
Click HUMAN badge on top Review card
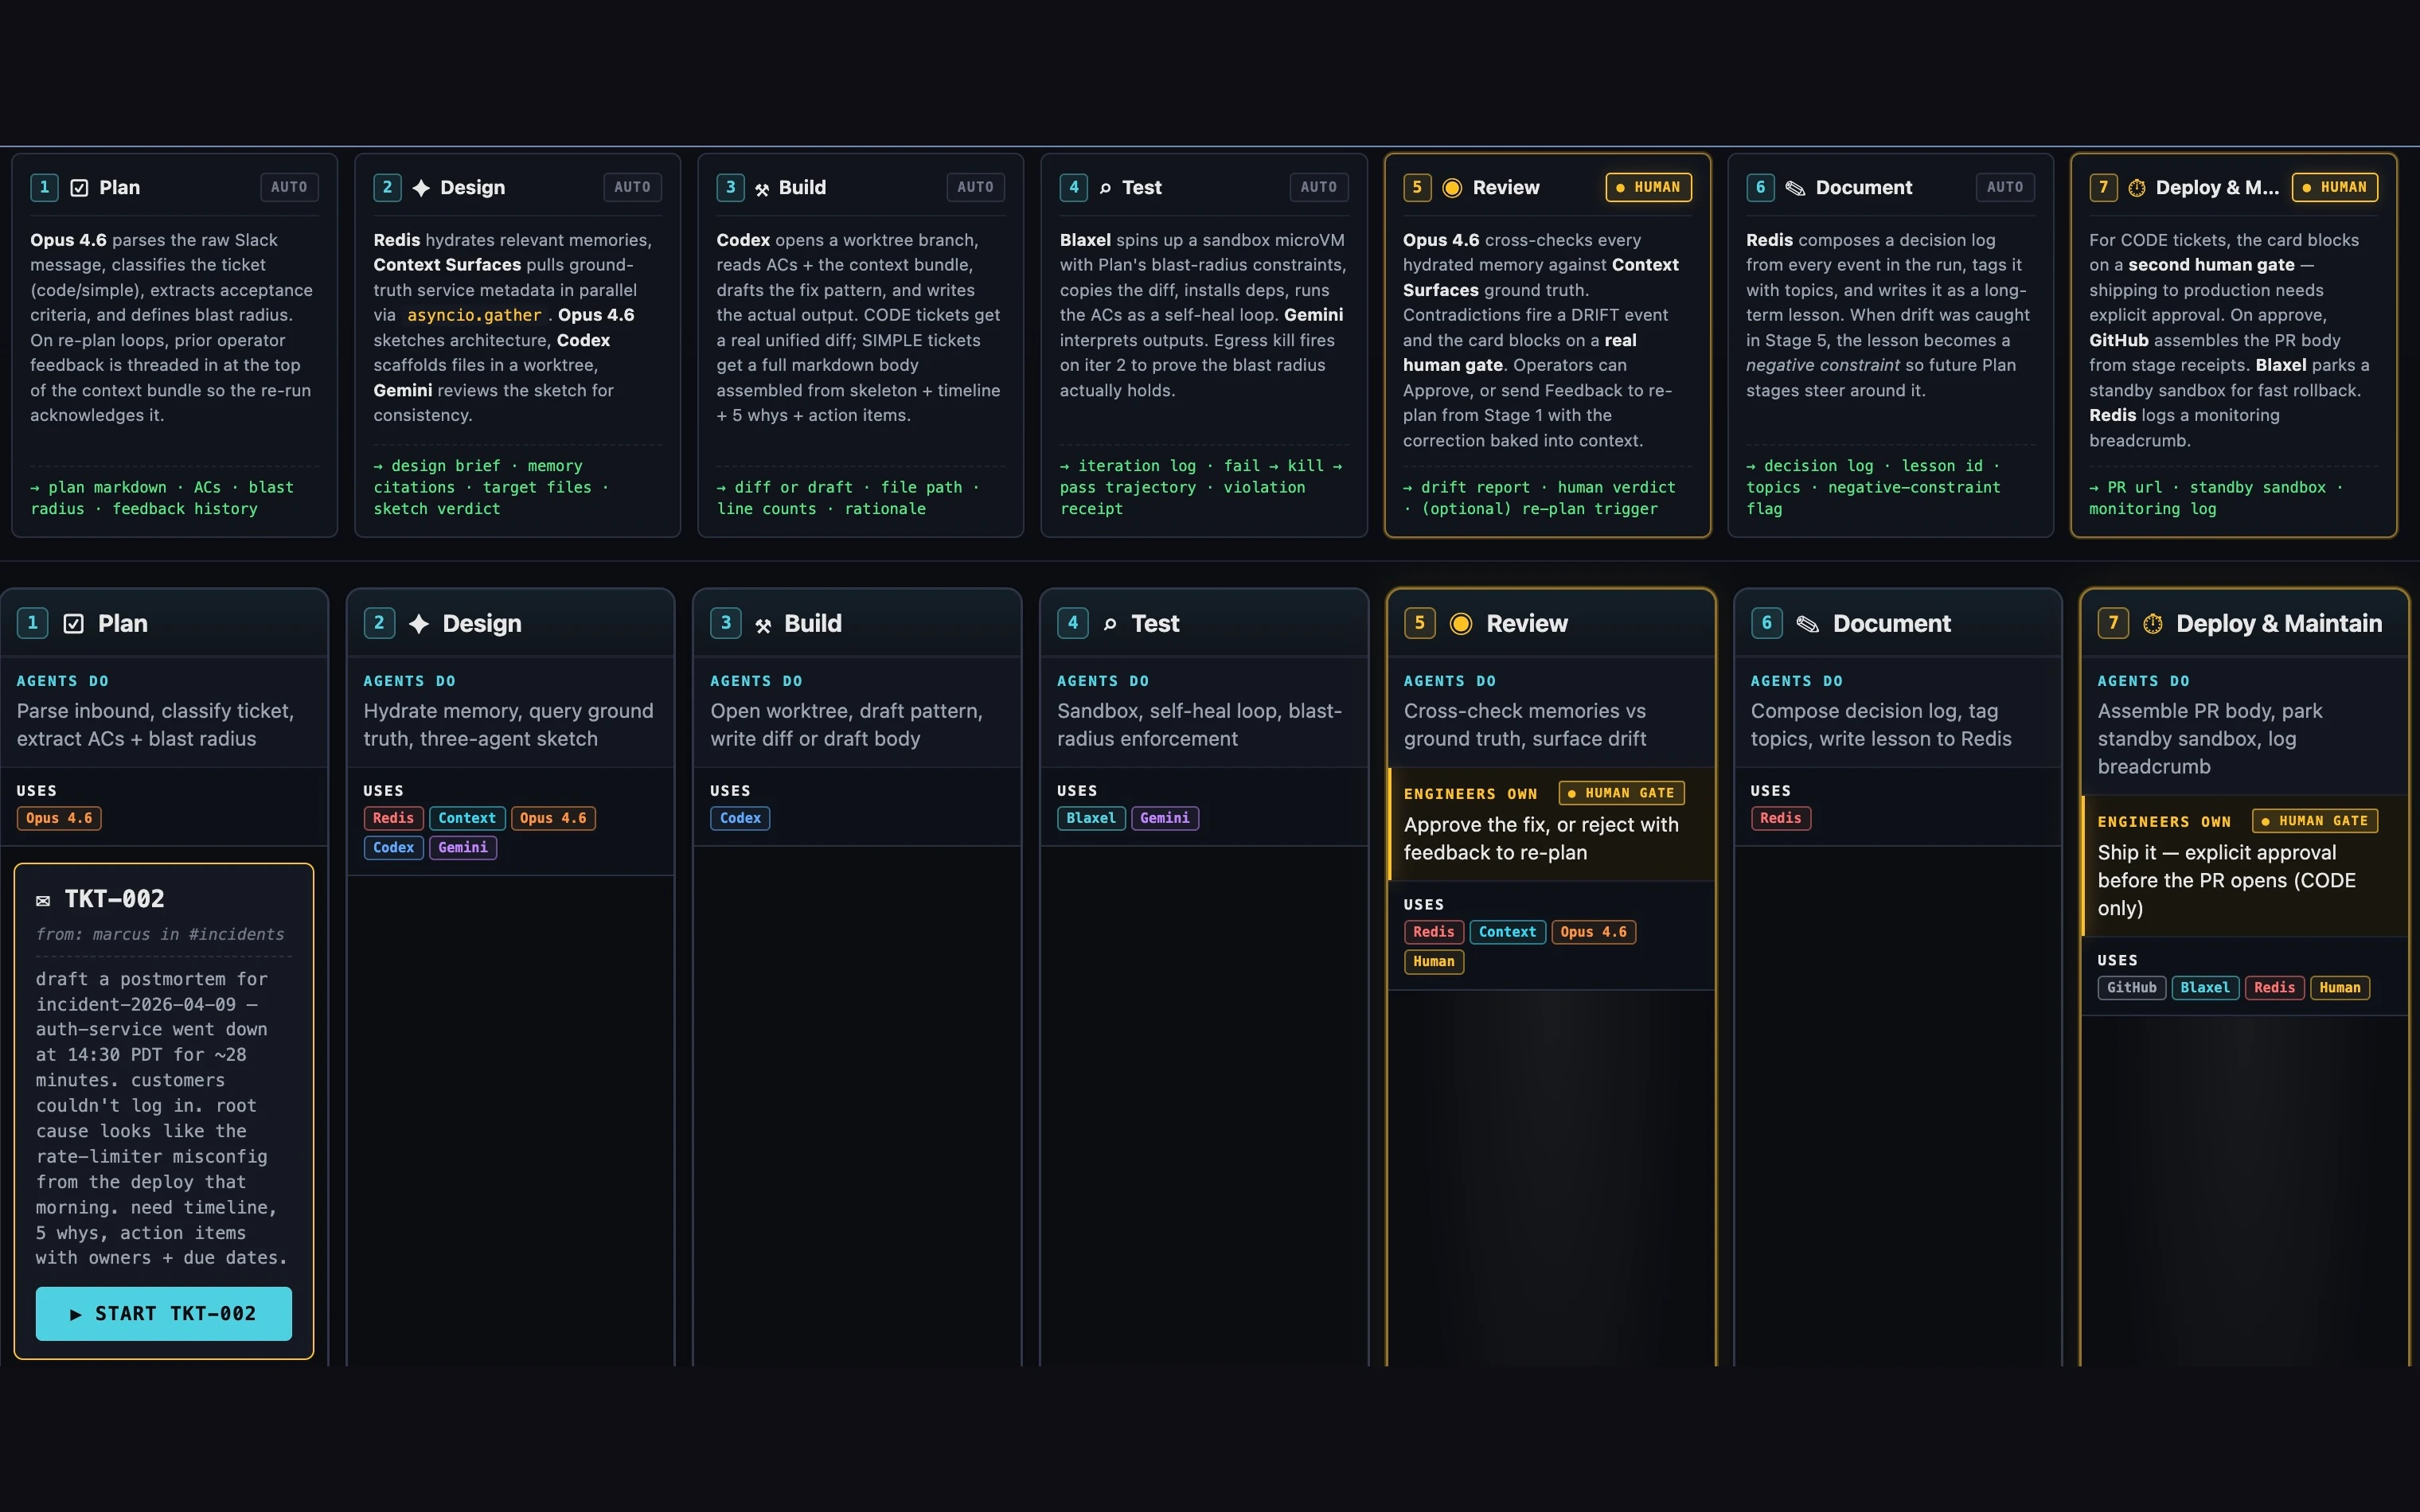coord(1648,187)
